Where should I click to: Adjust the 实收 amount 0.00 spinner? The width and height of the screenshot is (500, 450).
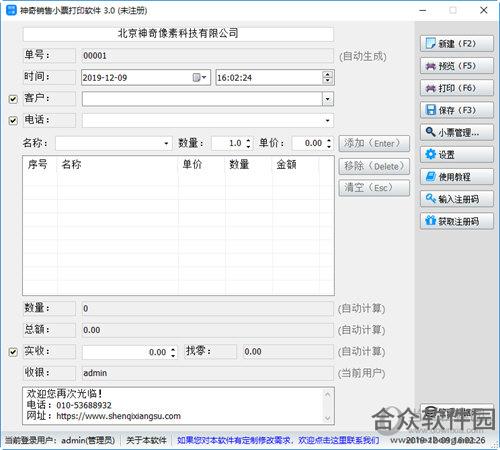173,352
